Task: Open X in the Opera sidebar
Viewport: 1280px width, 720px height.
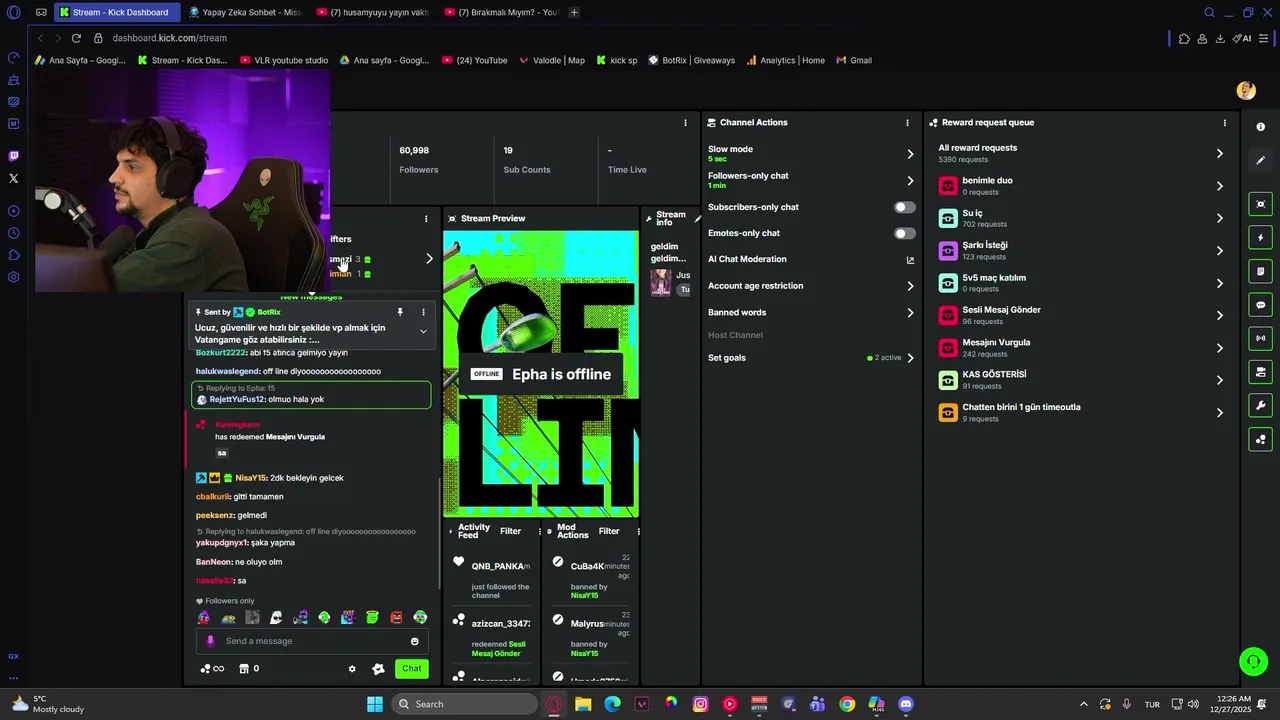Action: (x=13, y=178)
